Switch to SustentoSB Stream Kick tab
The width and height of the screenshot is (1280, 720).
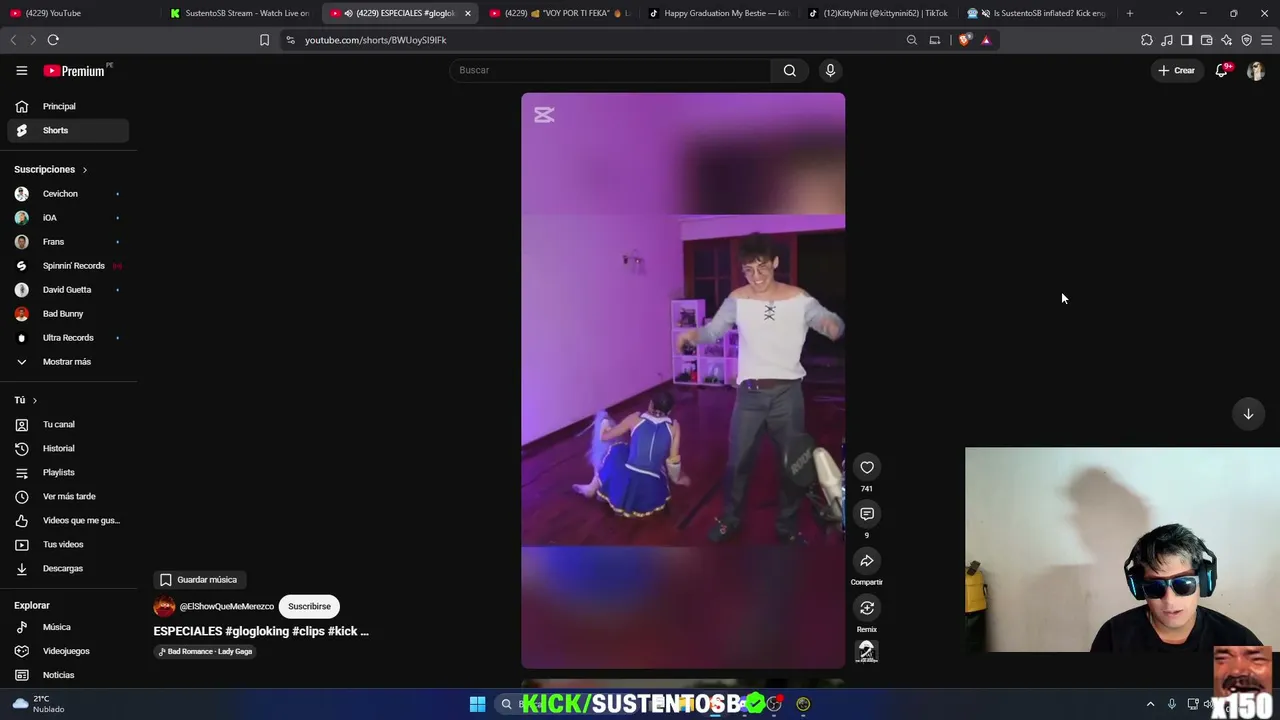click(241, 13)
